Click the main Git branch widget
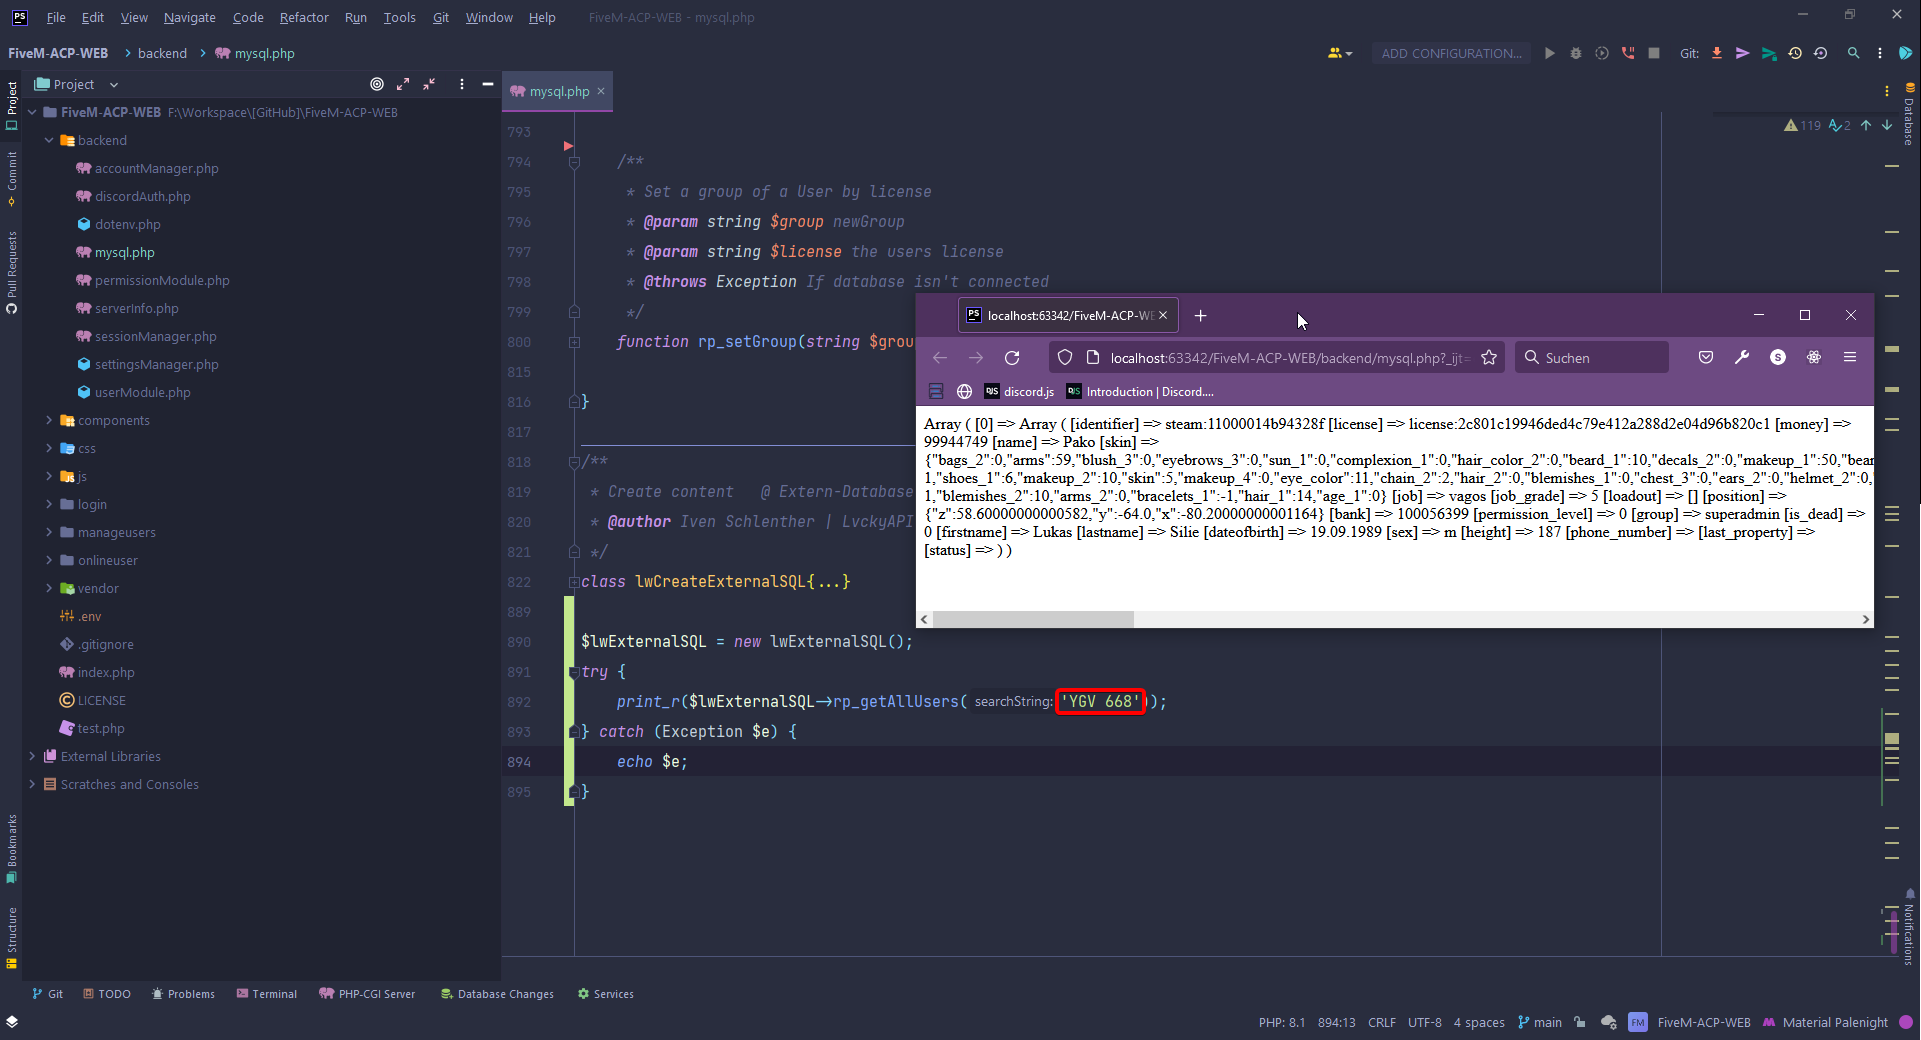Viewport: 1921px width, 1040px height. (x=1540, y=1022)
